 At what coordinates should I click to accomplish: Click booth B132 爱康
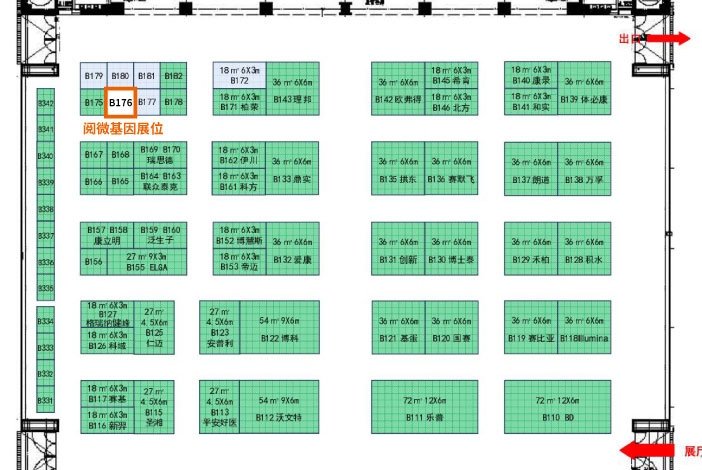pos(292,248)
